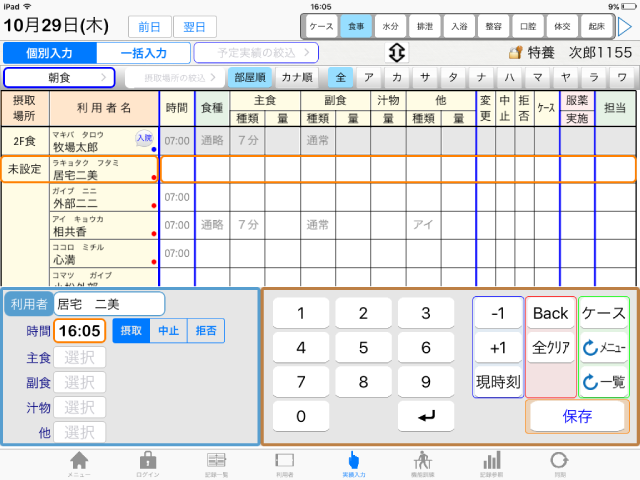Tap the home Menu icon in bottom bar
Image resolution: width=640 pixels, height=480 pixels.
[78, 463]
